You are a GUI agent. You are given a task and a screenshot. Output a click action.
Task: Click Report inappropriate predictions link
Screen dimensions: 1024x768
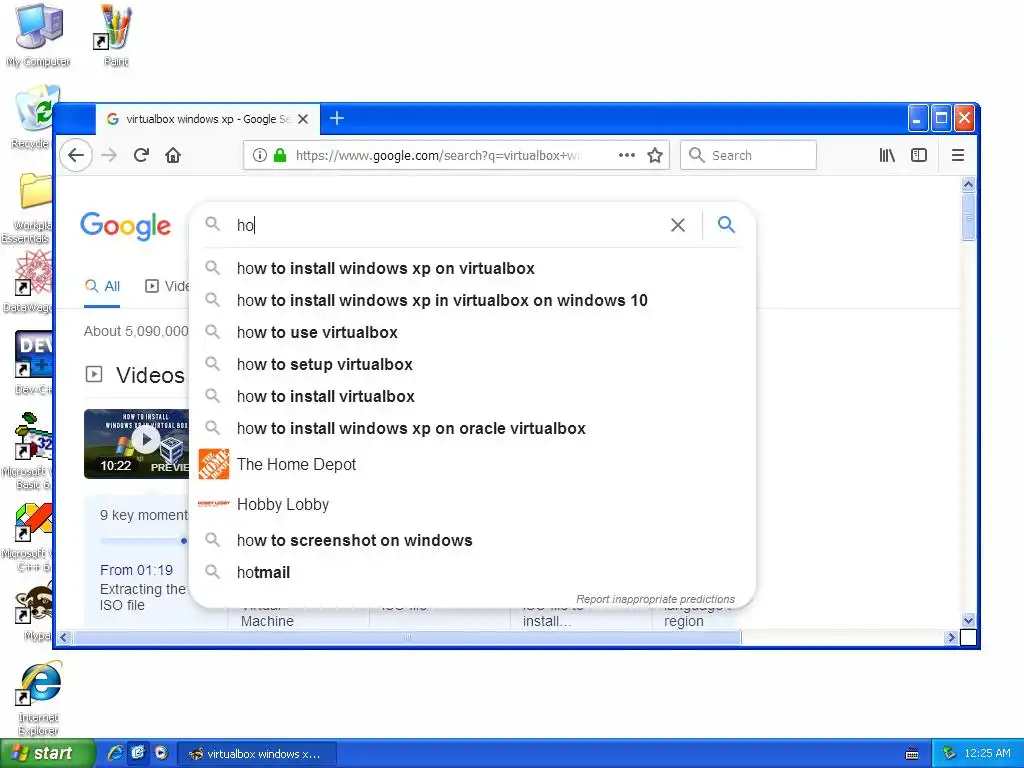point(655,599)
